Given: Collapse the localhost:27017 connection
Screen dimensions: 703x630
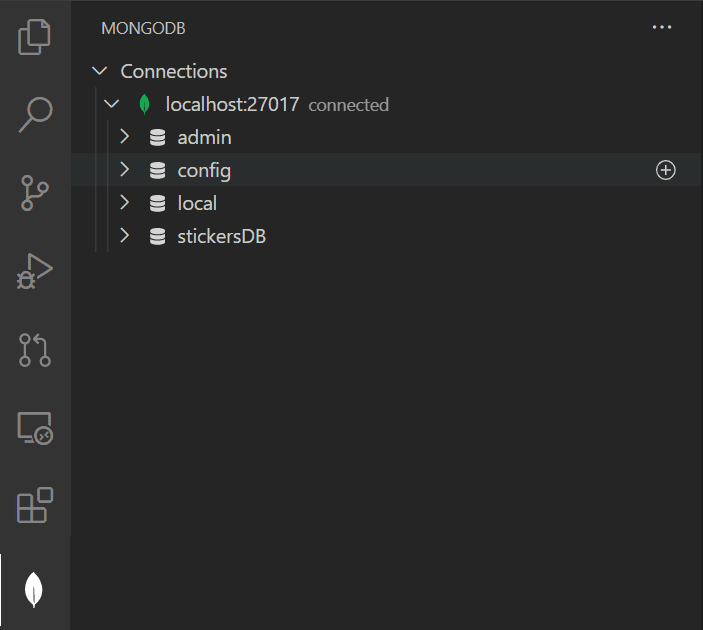Looking at the screenshot, I should point(112,104).
